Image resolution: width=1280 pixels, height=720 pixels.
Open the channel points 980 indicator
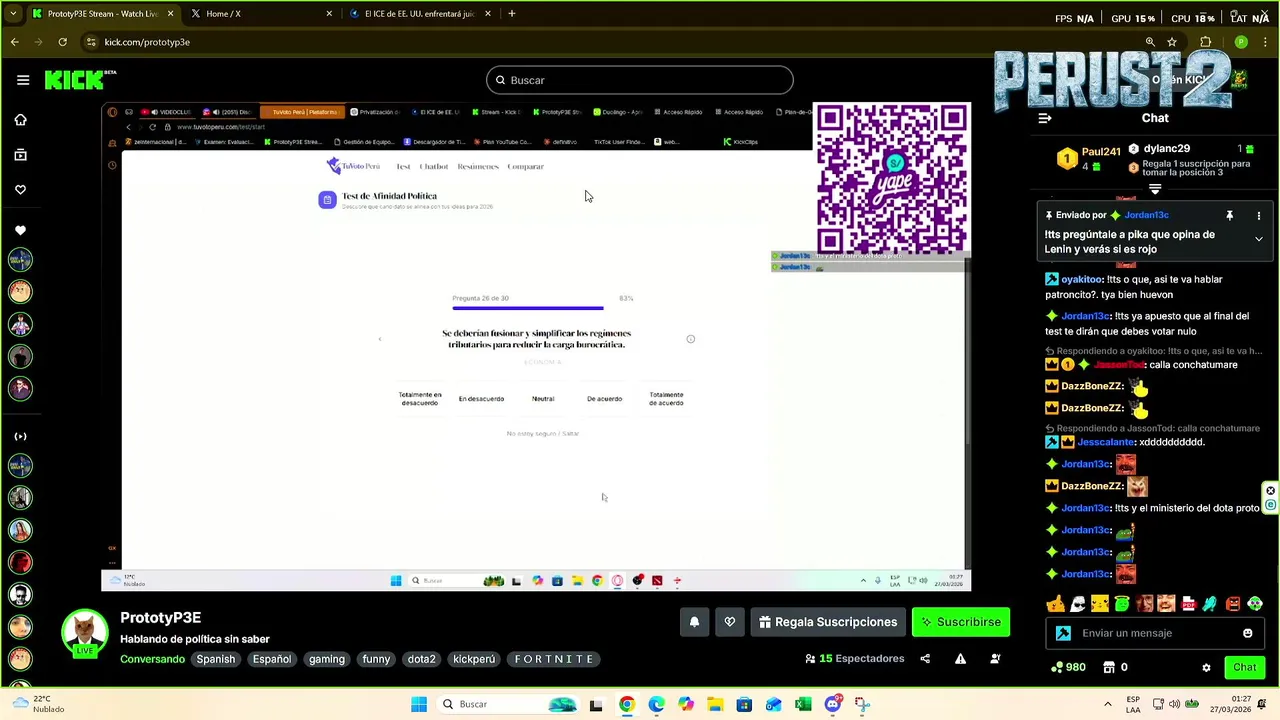(x=1068, y=667)
